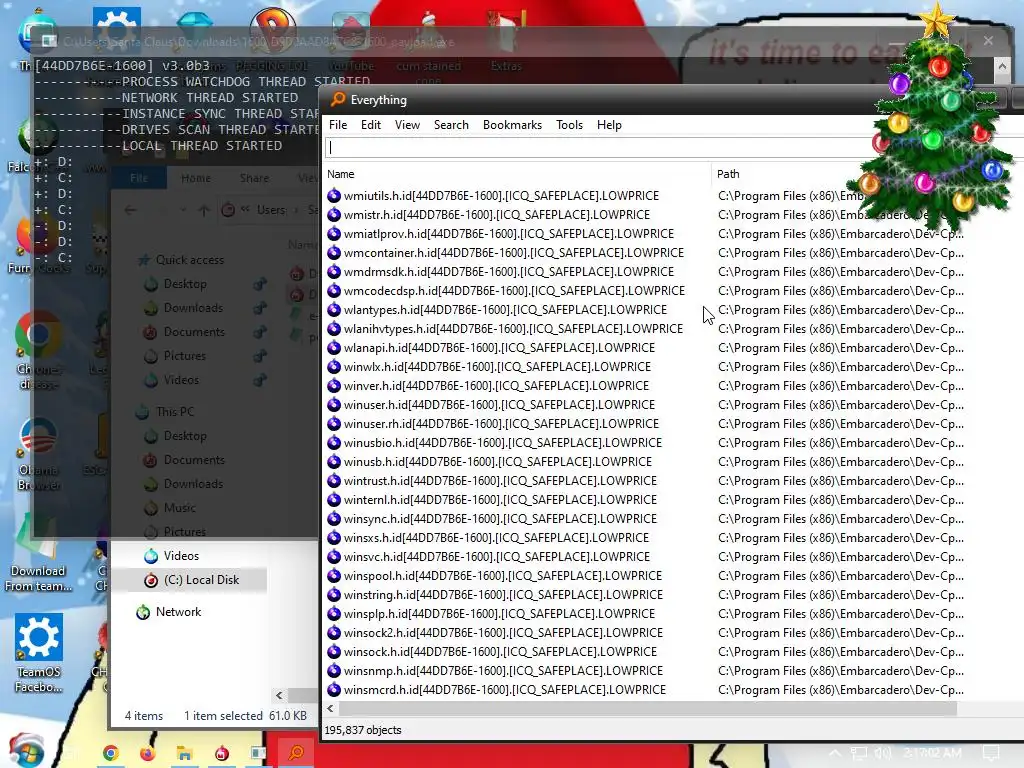Sort results by the Path column header
1024x768 pixels.
point(728,174)
